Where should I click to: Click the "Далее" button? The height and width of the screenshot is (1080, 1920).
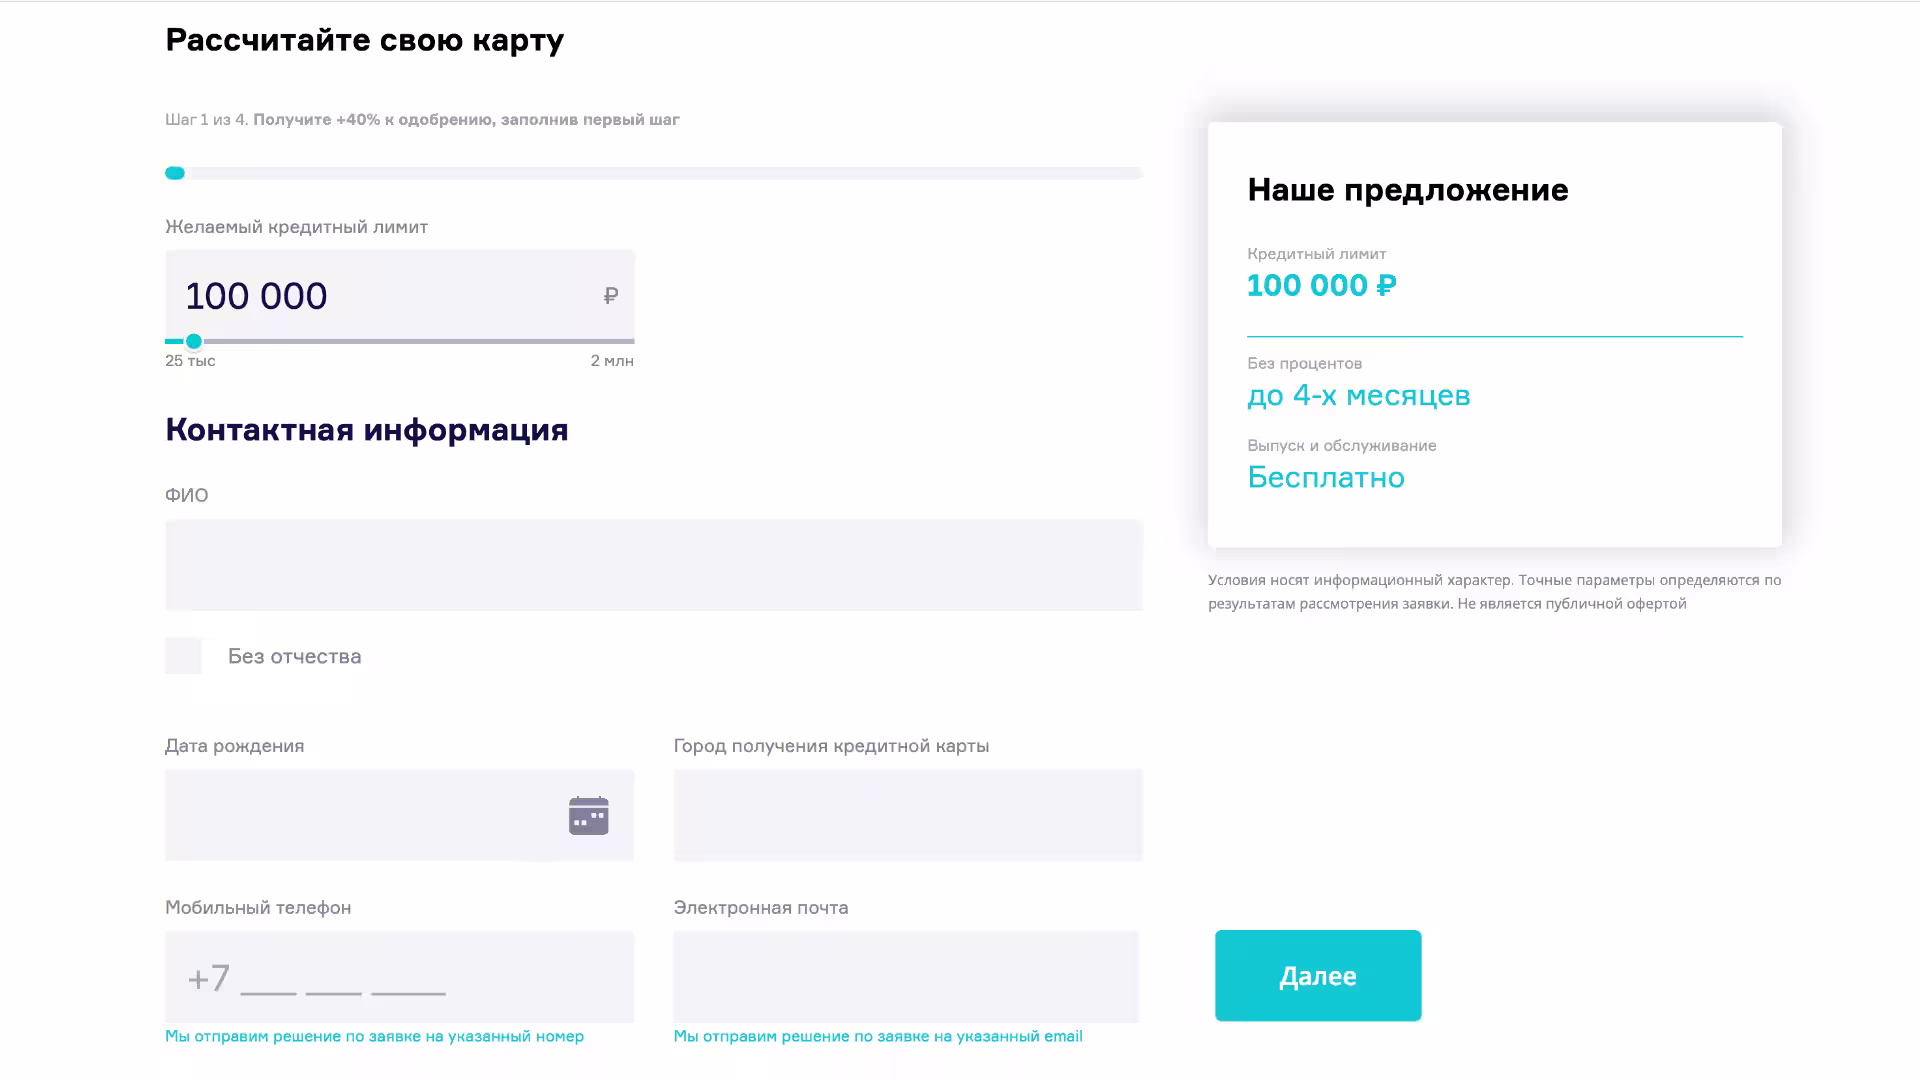(1318, 975)
